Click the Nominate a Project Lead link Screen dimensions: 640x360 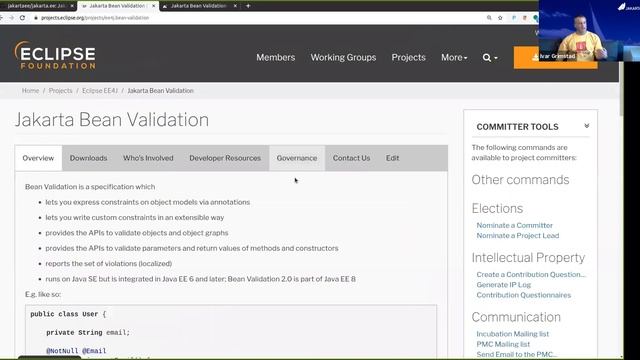point(518,236)
